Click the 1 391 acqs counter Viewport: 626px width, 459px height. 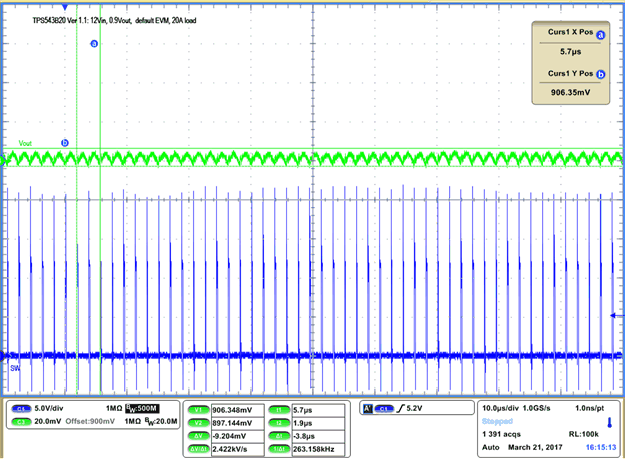coord(501,434)
